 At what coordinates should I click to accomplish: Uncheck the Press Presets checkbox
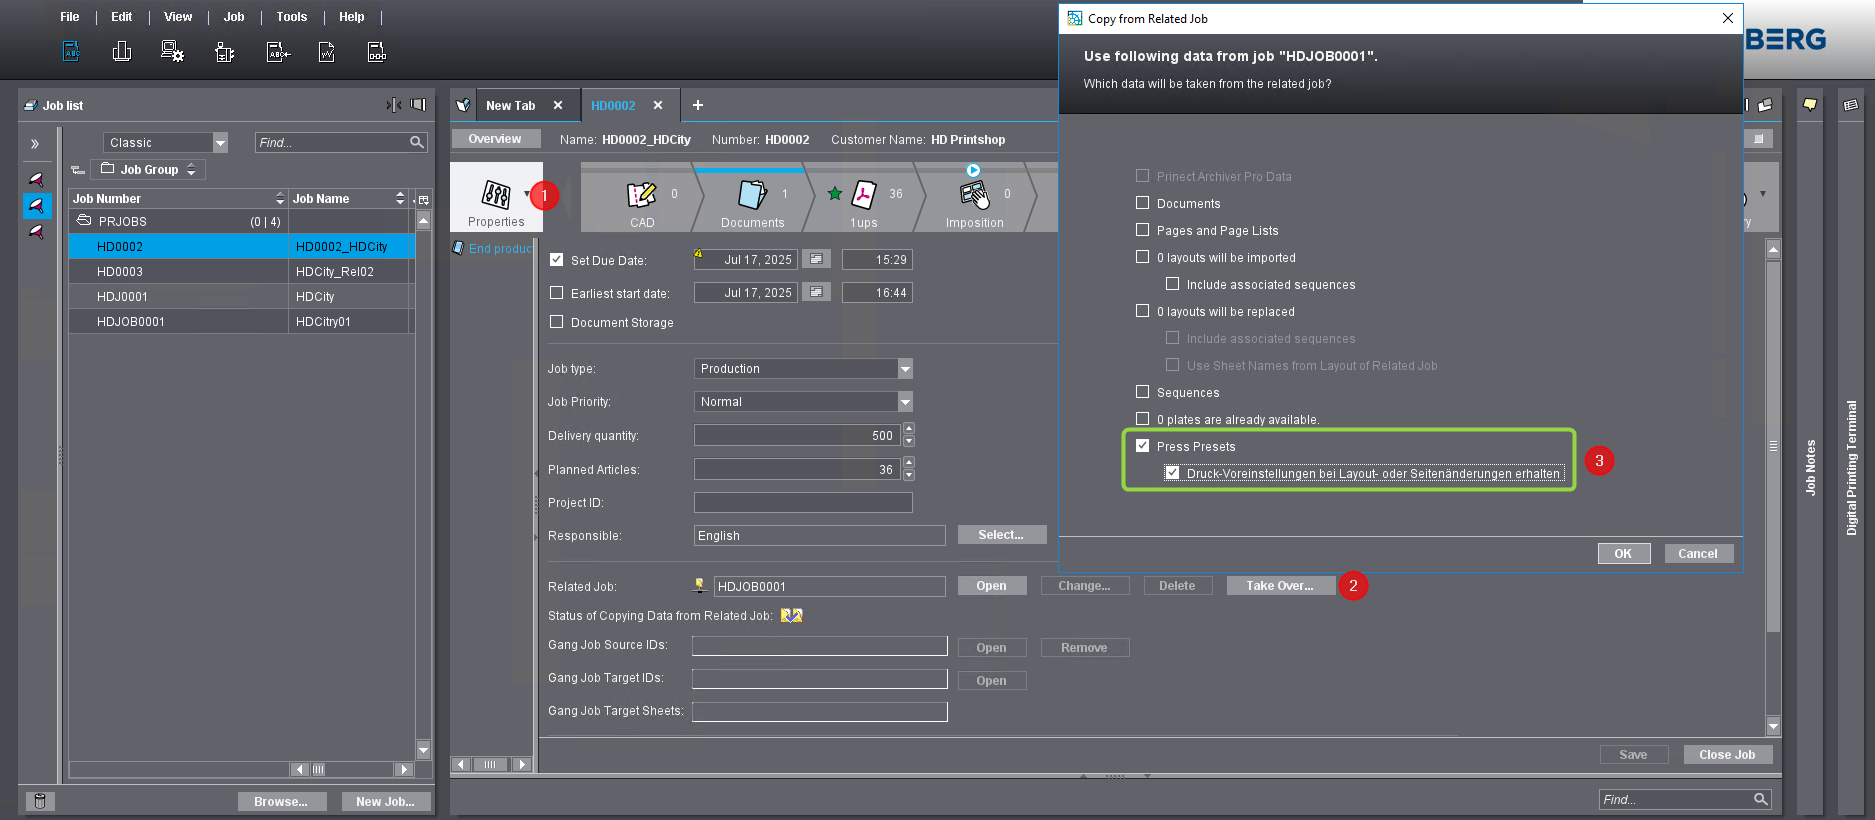pos(1143,446)
